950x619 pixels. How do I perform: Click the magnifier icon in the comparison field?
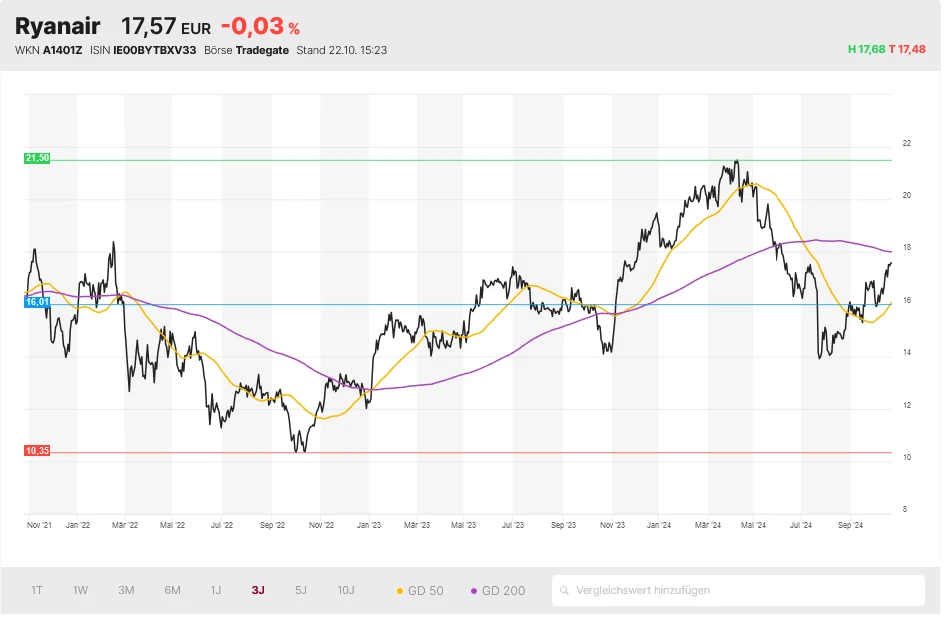[x=565, y=590]
